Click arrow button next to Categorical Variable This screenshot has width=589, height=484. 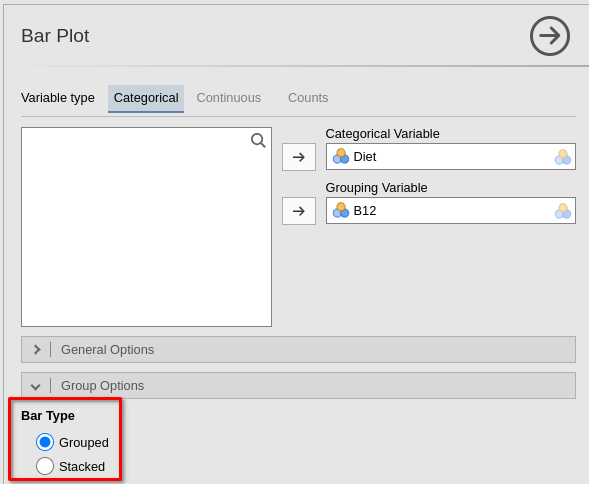299,157
